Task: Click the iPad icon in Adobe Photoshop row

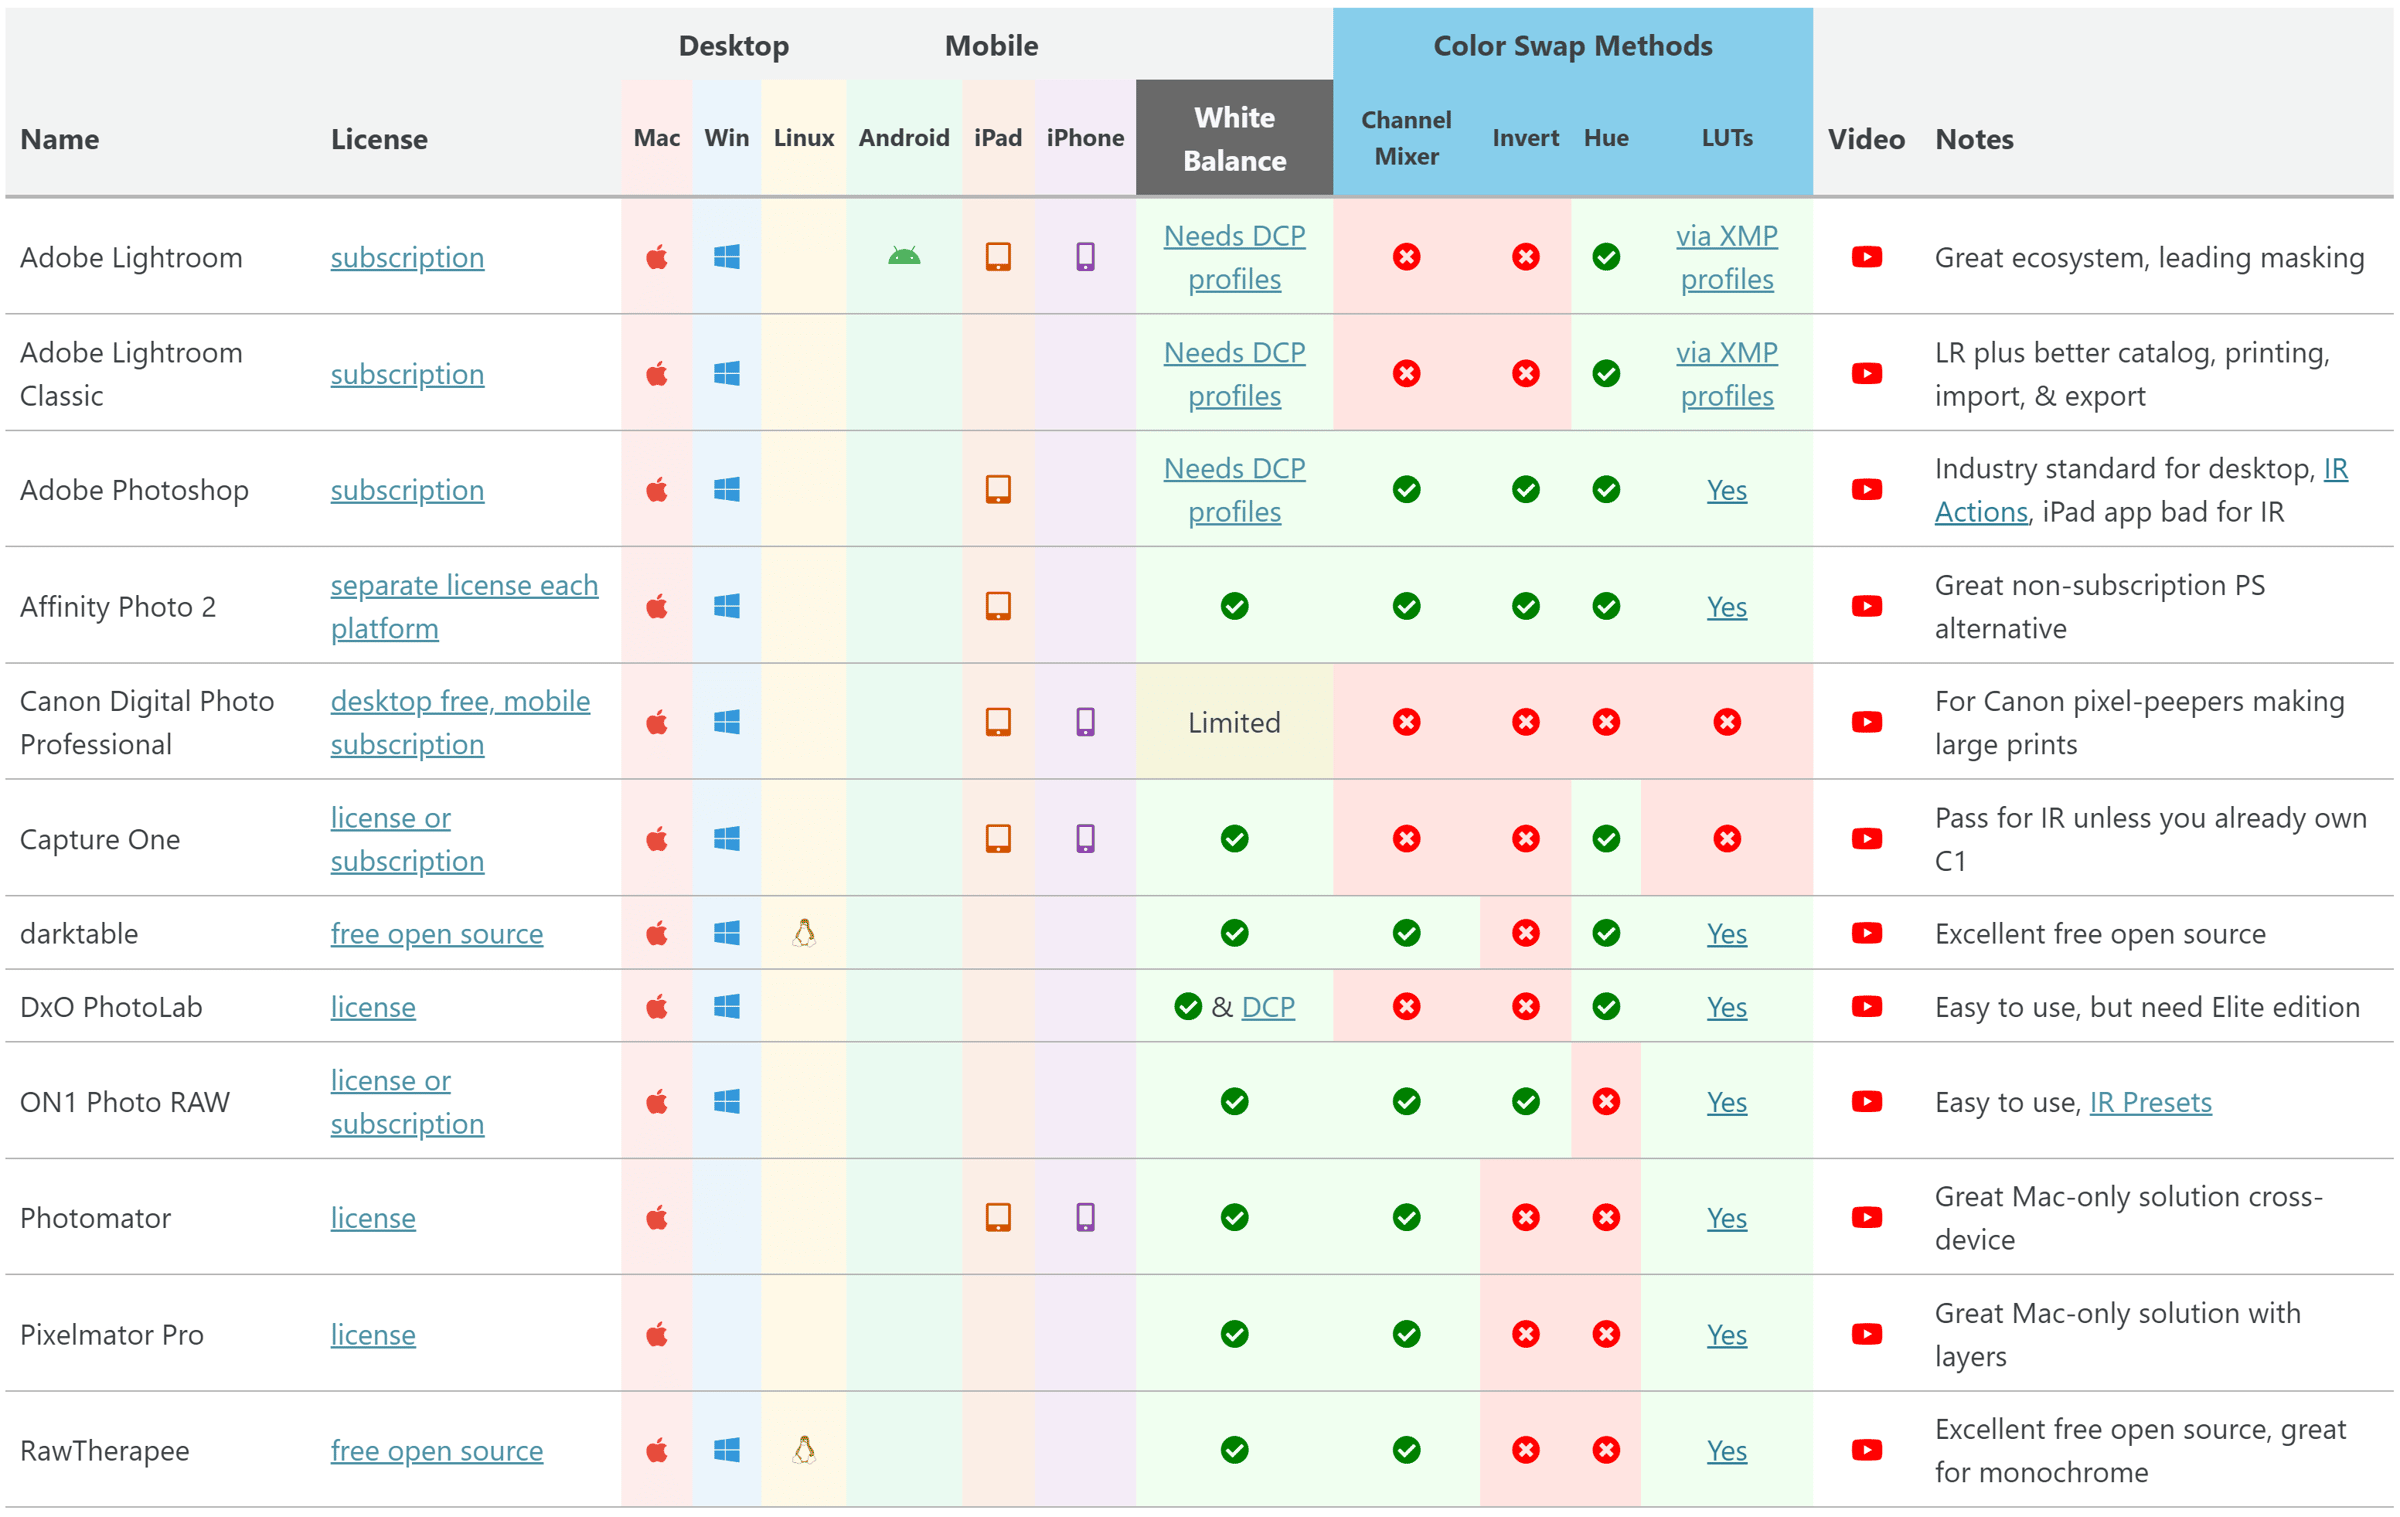Action: [x=998, y=489]
